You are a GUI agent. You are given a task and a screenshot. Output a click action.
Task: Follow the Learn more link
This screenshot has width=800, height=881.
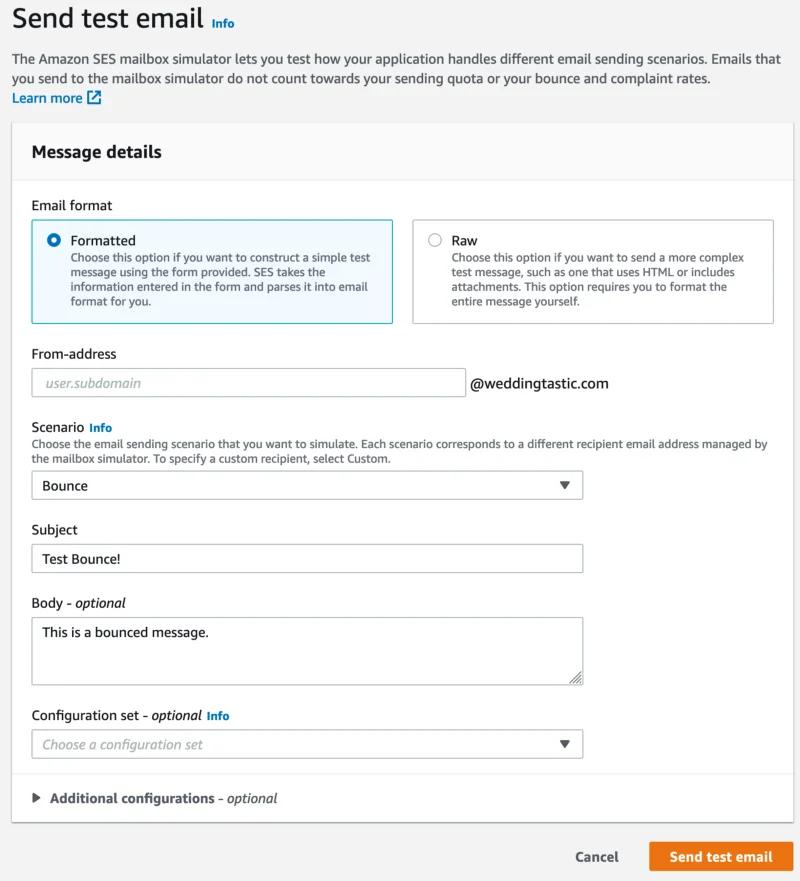click(47, 98)
